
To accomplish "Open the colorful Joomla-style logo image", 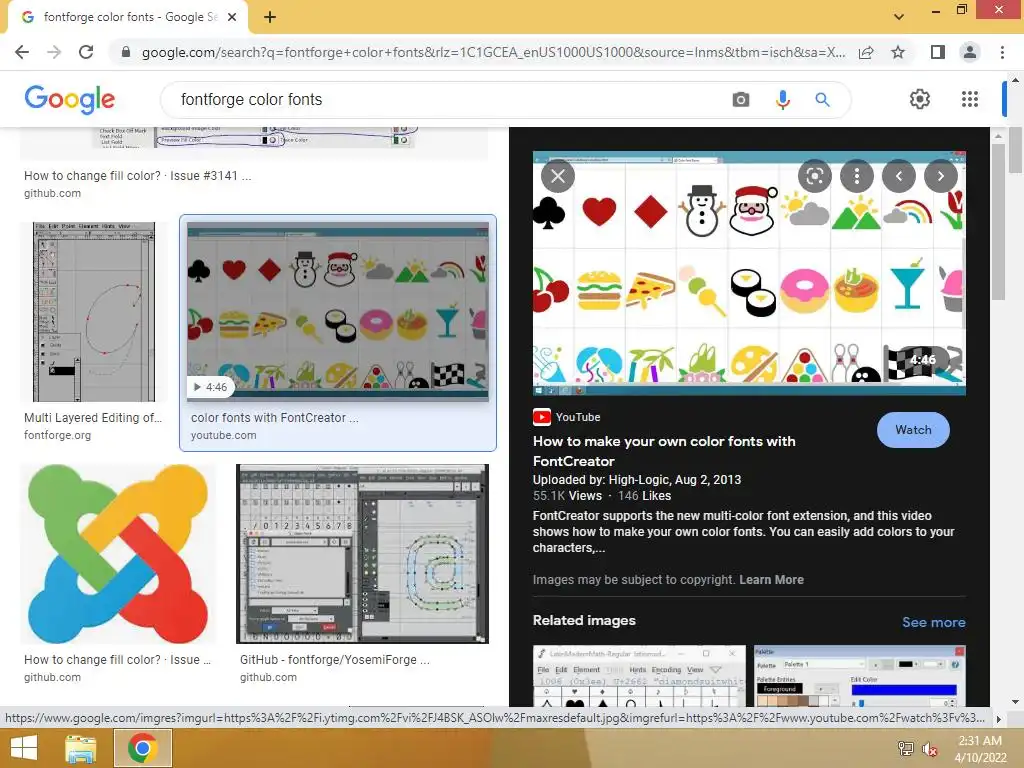I will point(118,554).
